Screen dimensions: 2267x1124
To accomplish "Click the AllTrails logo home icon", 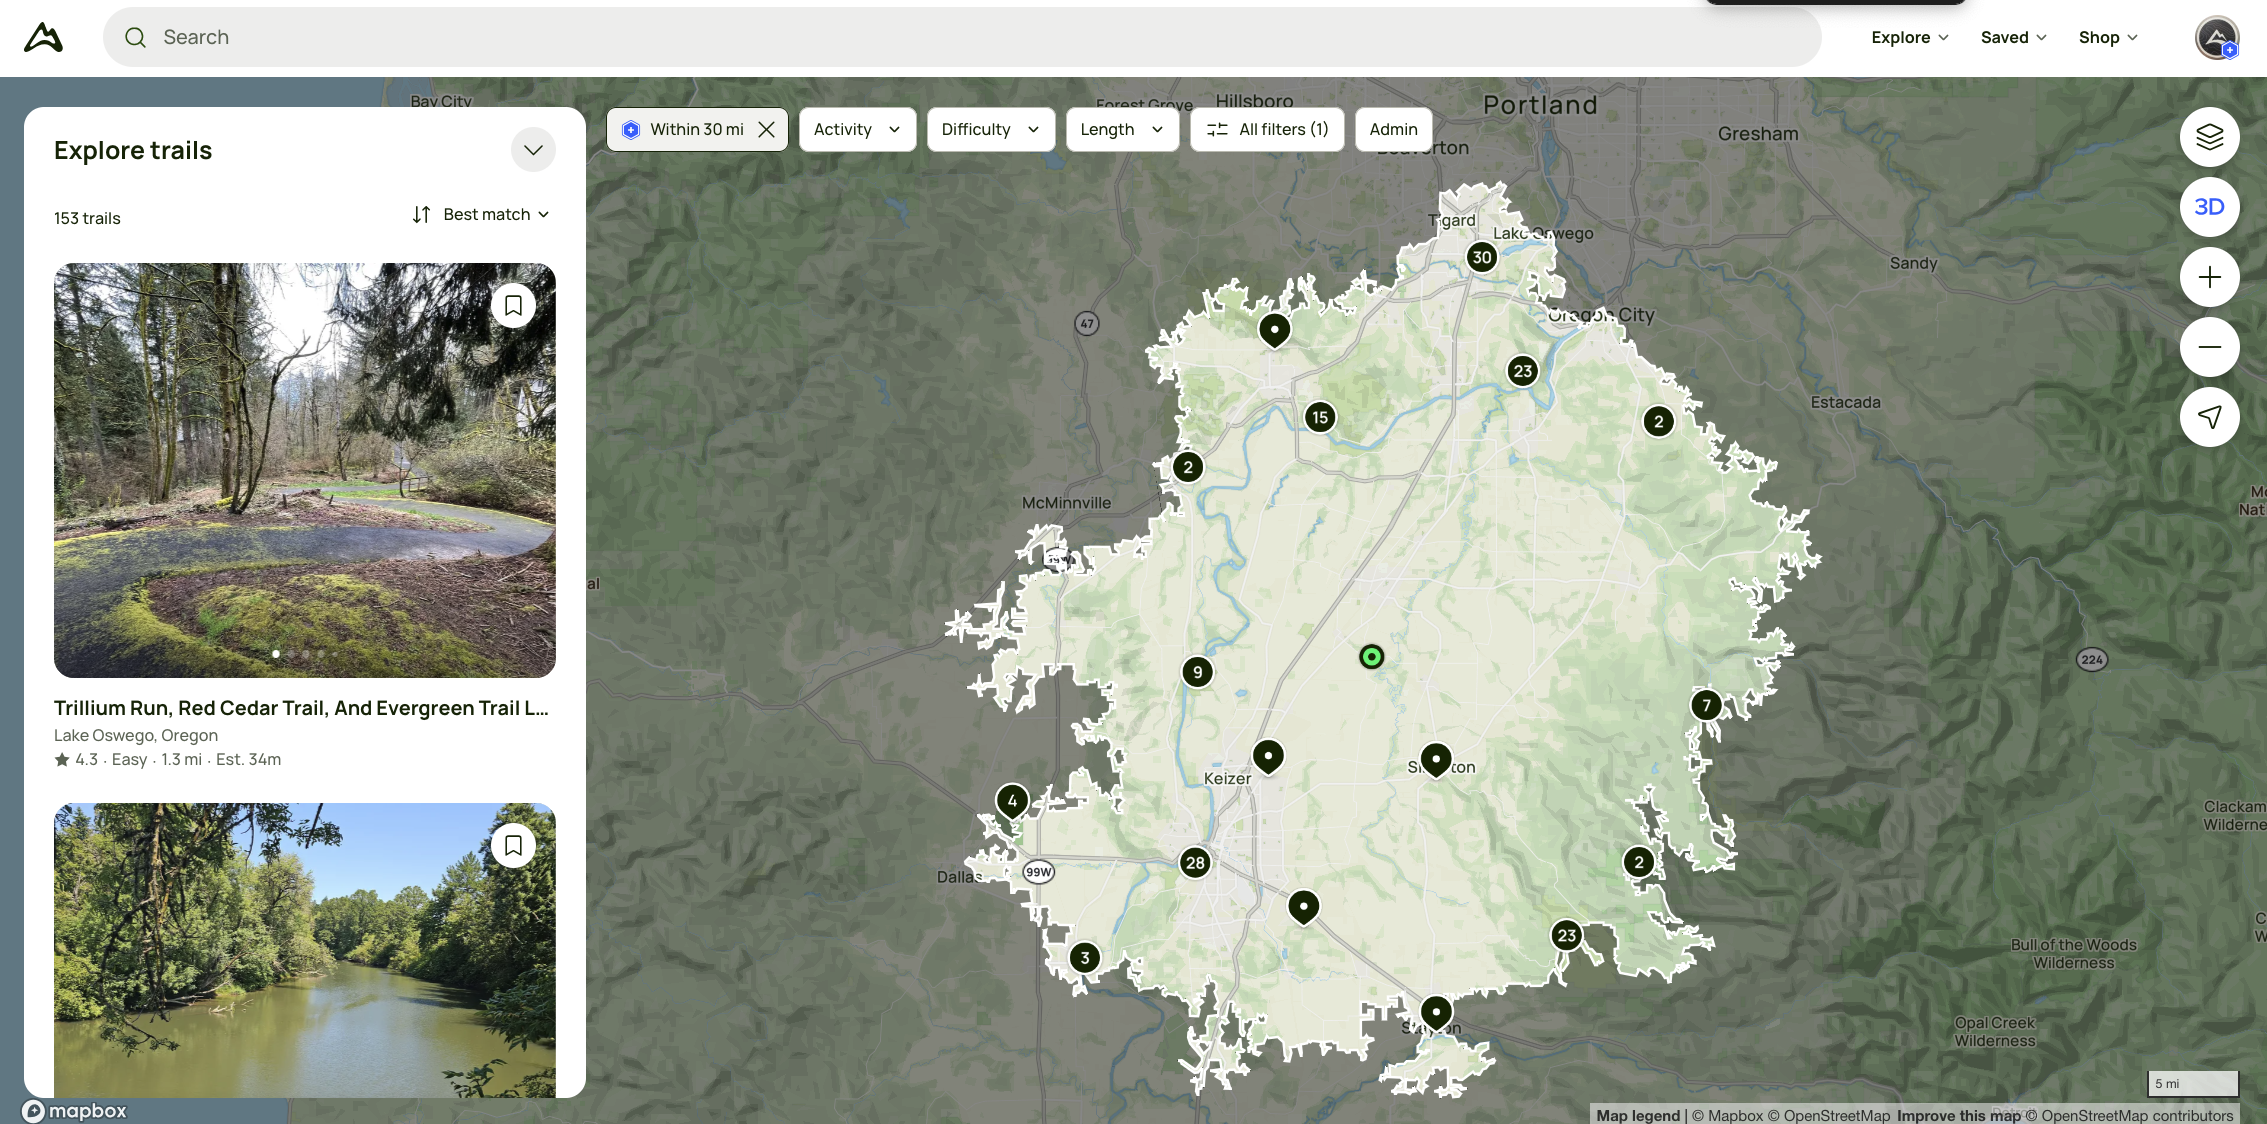I will click(44, 37).
